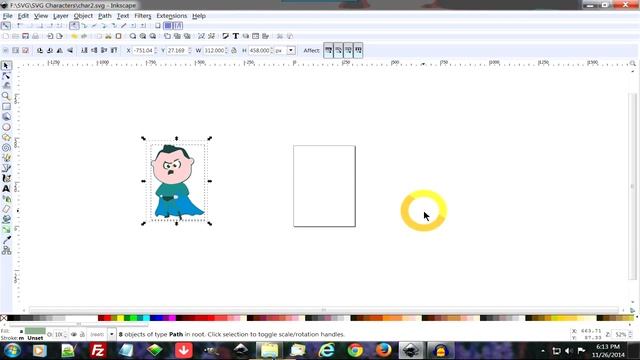Select the 3D box tool

[6, 117]
